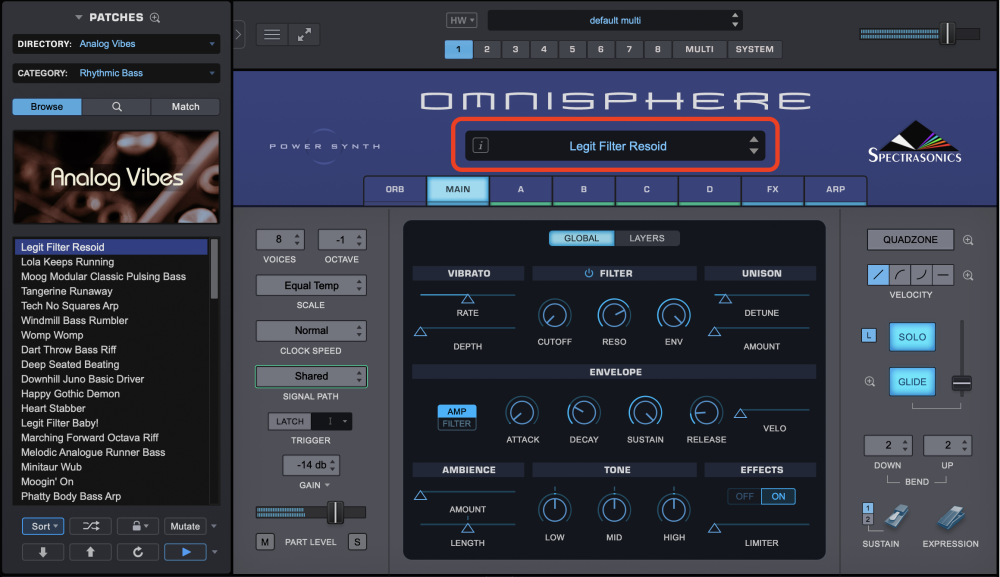The width and height of the screenshot is (1000, 577).
Task: Zoom into velocity curve with magnifier icon
Action: 968,275
